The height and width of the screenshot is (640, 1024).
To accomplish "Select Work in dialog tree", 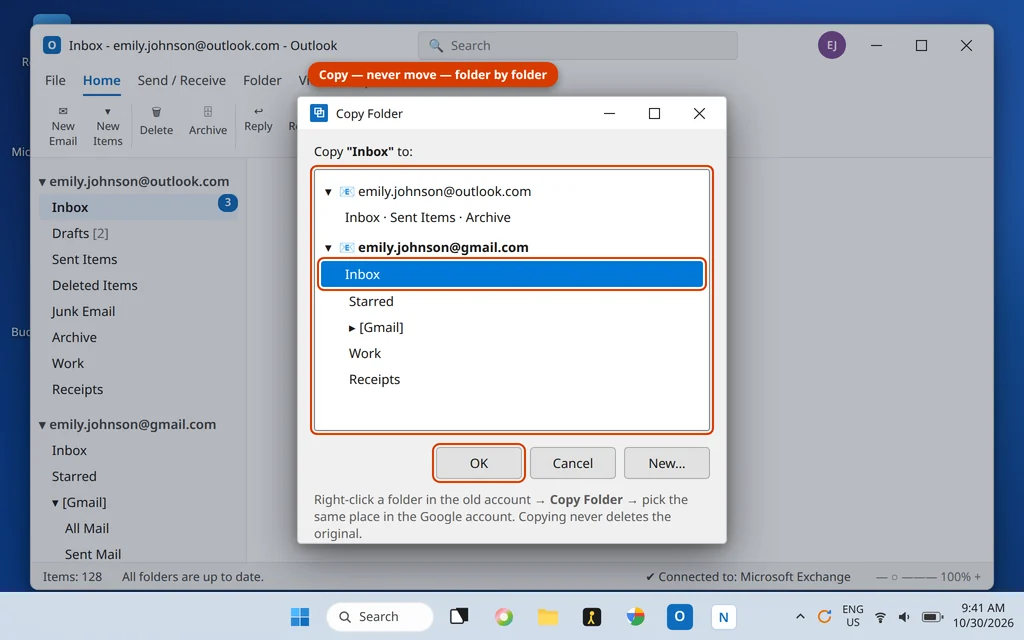I will coord(364,353).
